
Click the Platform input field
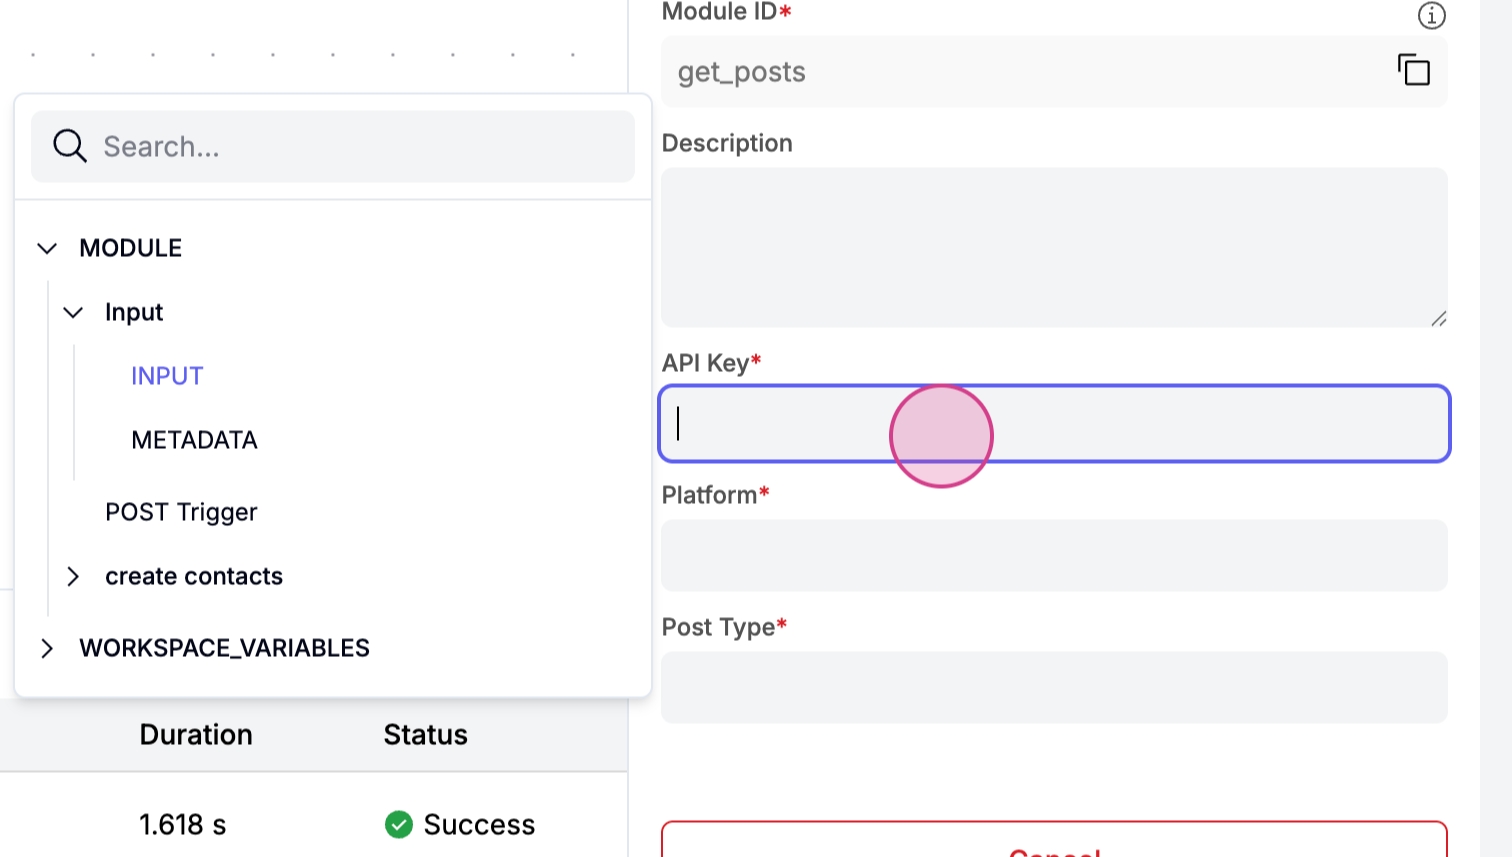tap(1053, 555)
